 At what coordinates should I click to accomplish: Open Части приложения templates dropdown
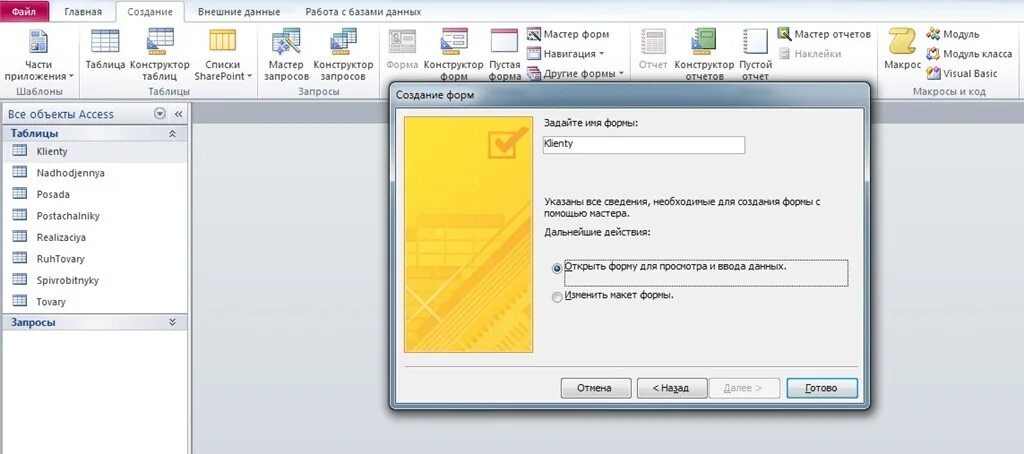click(x=39, y=54)
